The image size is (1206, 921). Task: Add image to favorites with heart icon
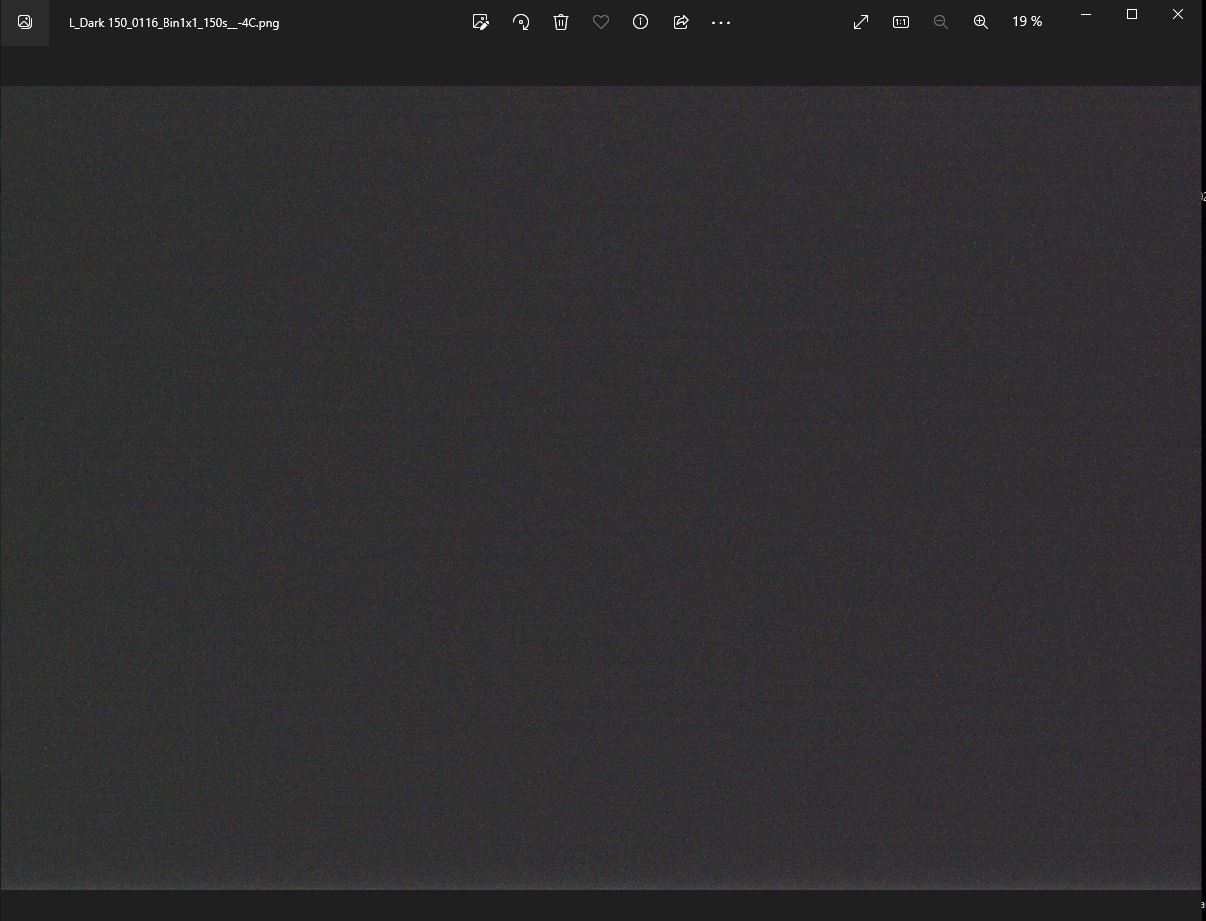point(601,22)
